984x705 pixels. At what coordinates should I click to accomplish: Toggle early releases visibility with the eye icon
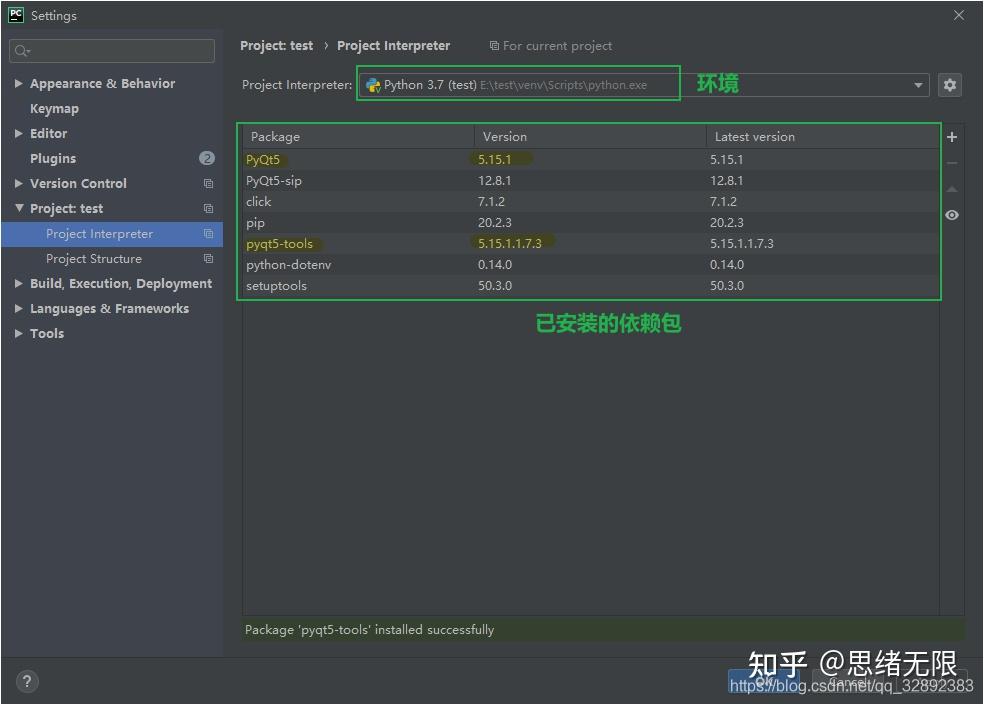[952, 214]
